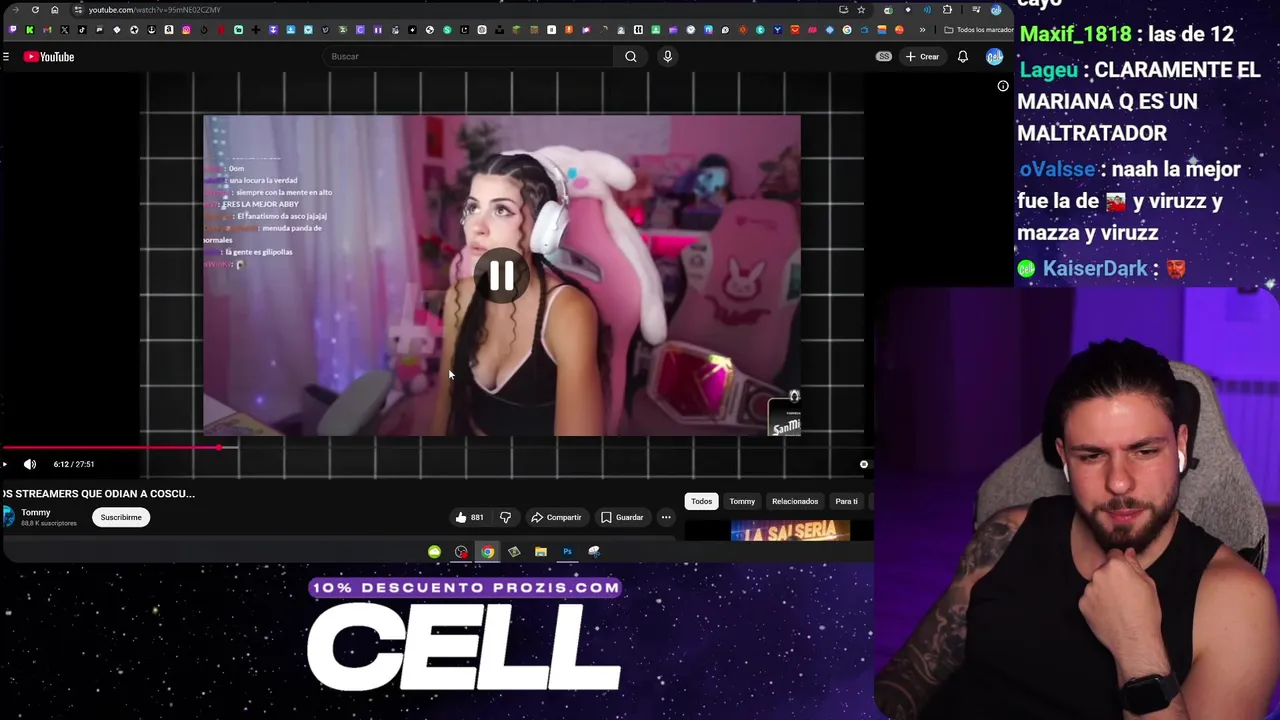The image size is (1280, 720).
Task: View site information for youtube.com
Action: tap(77, 10)
